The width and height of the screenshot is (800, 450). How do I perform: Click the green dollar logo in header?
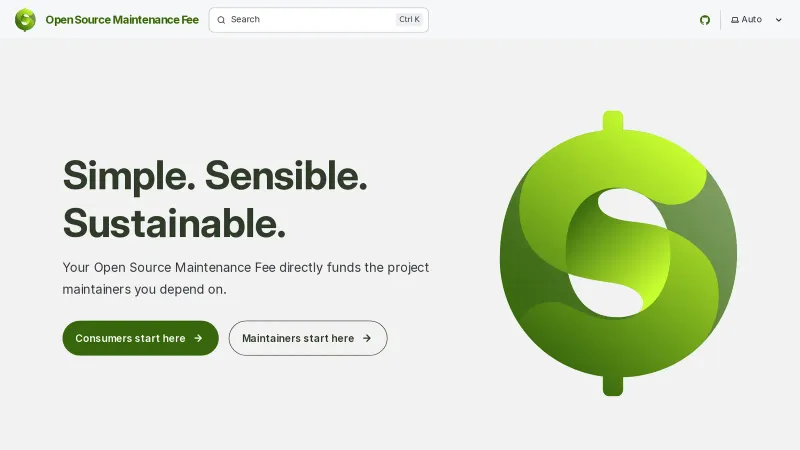(25, 20)
